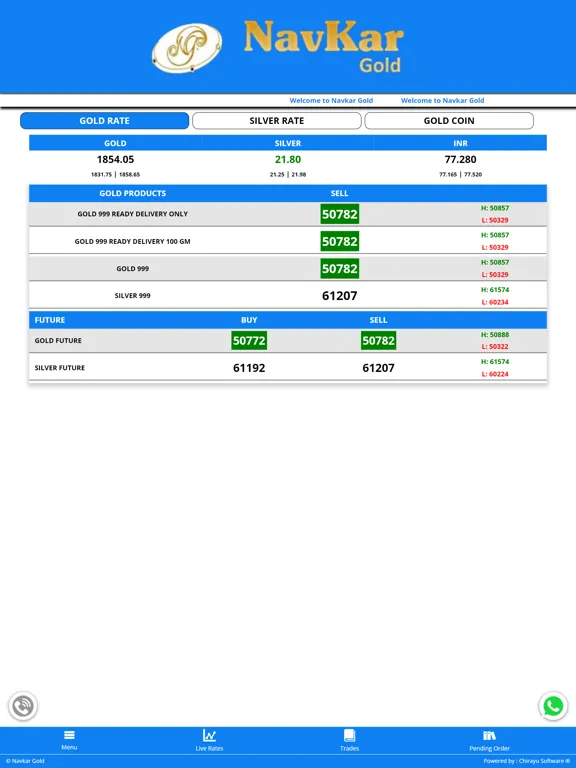The width and height of the screenshot is (576, 768).
Task: Click the GOLD spot rate 1854.05
Action: point(115,159)
